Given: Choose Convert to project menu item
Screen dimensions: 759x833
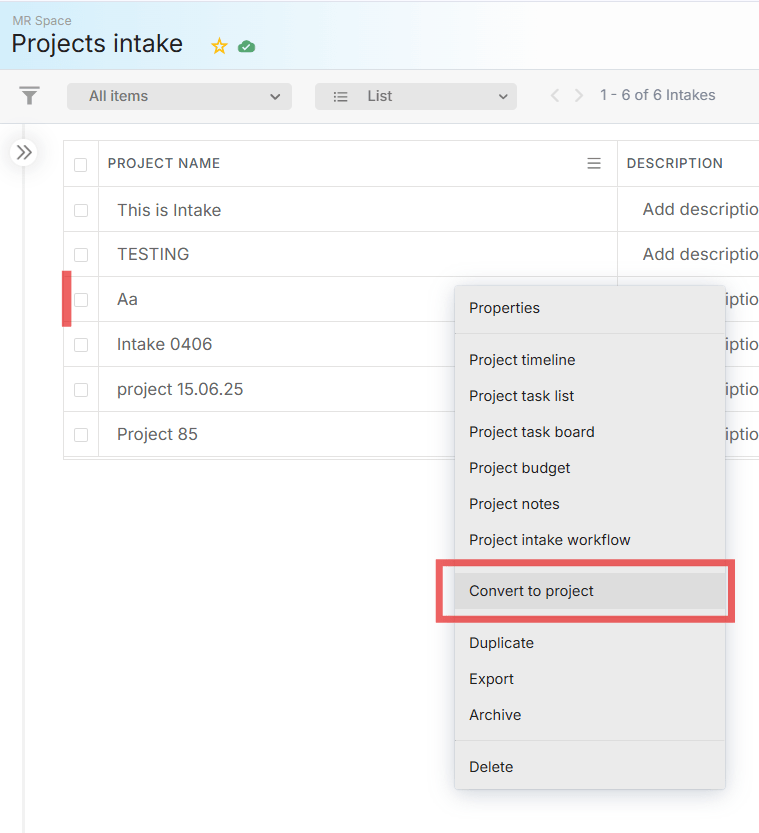Looking at the screenshot, I should click(x=531, y=591).
